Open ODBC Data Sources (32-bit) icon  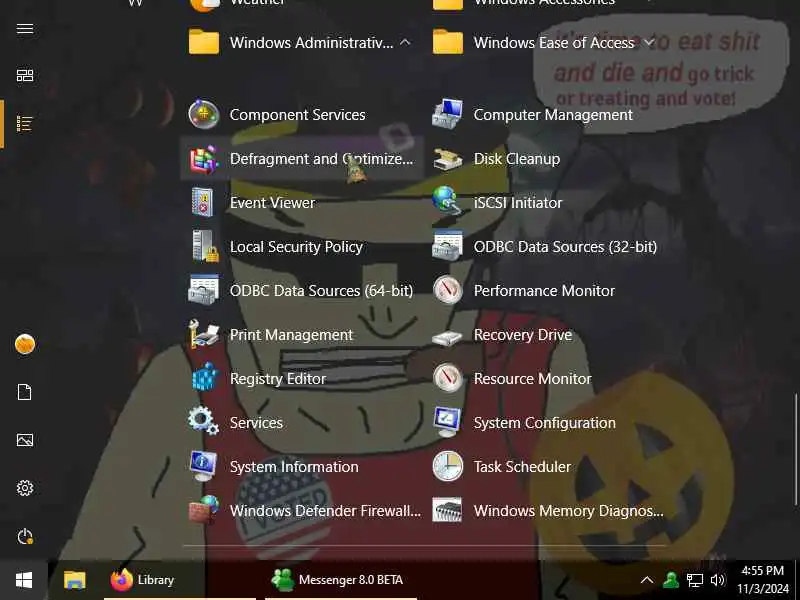(x=447, y=246)
